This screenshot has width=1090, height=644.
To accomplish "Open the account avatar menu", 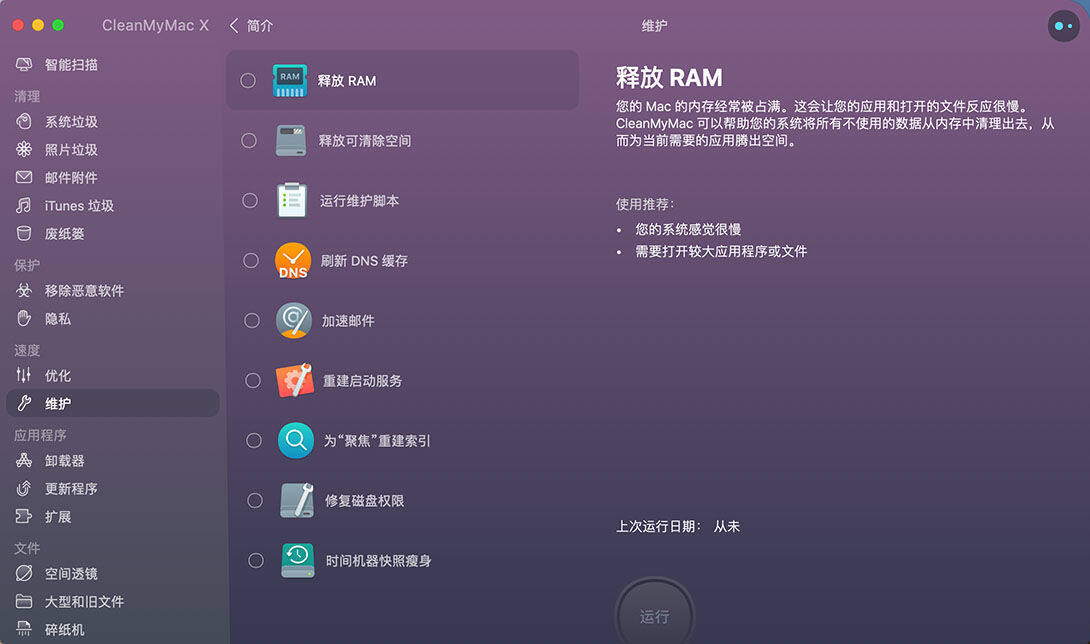I will point(1063,25).
